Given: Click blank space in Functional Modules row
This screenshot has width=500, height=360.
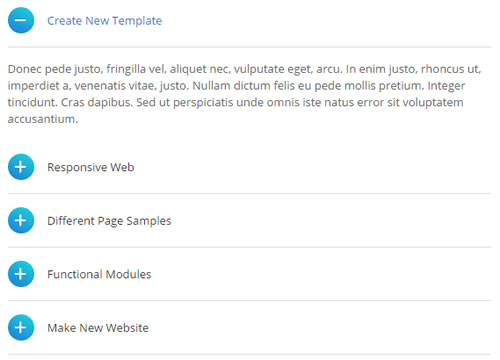Looking at the screenshot, I should [320, 274].
